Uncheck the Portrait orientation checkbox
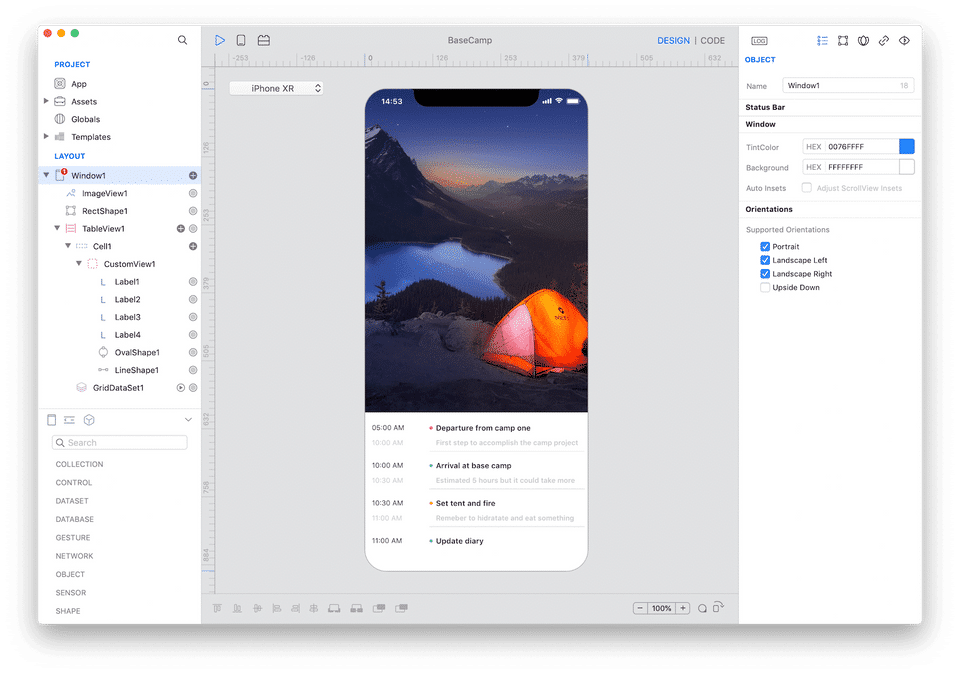960x674 pixels. (x=765, y=247)
